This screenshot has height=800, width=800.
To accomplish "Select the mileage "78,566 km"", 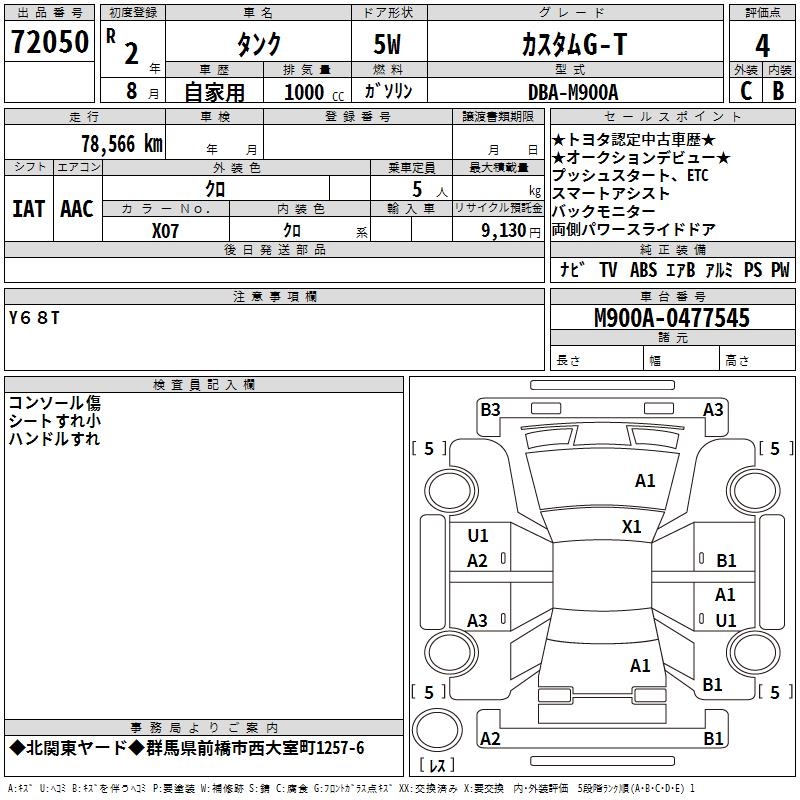I will pyautogui.click(x=122, y=144).
